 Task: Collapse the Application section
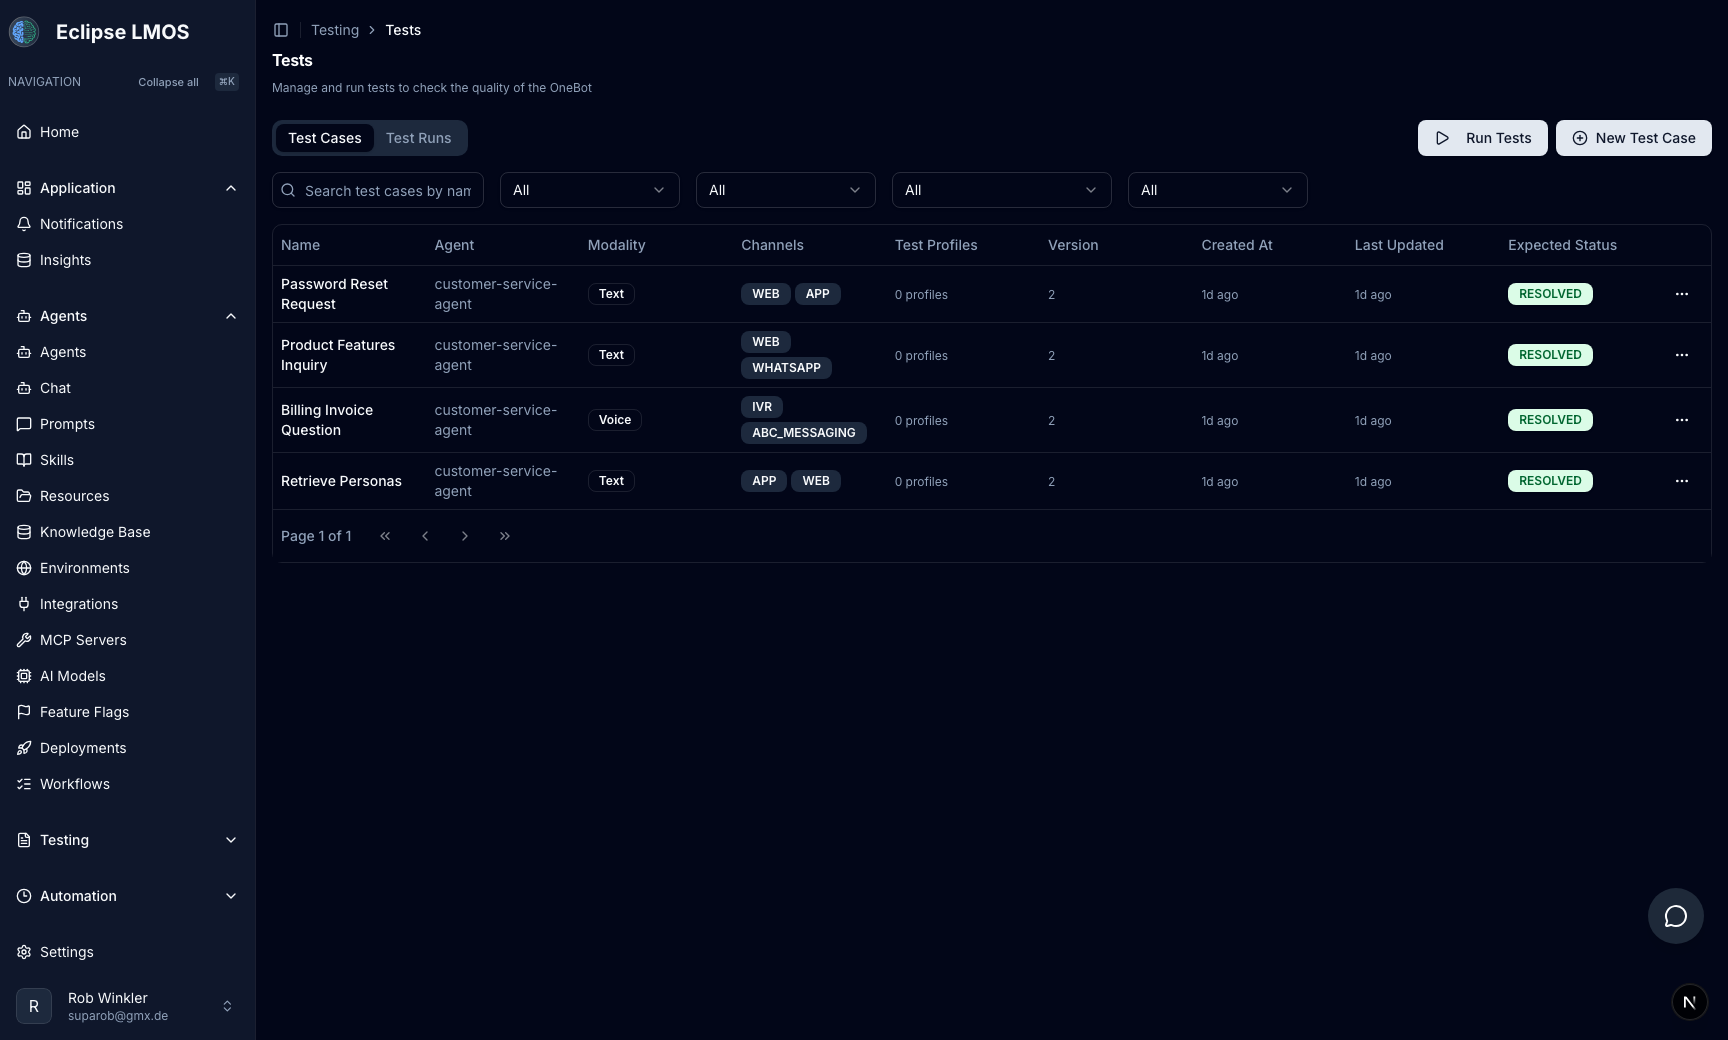click(x=128, y=188)
